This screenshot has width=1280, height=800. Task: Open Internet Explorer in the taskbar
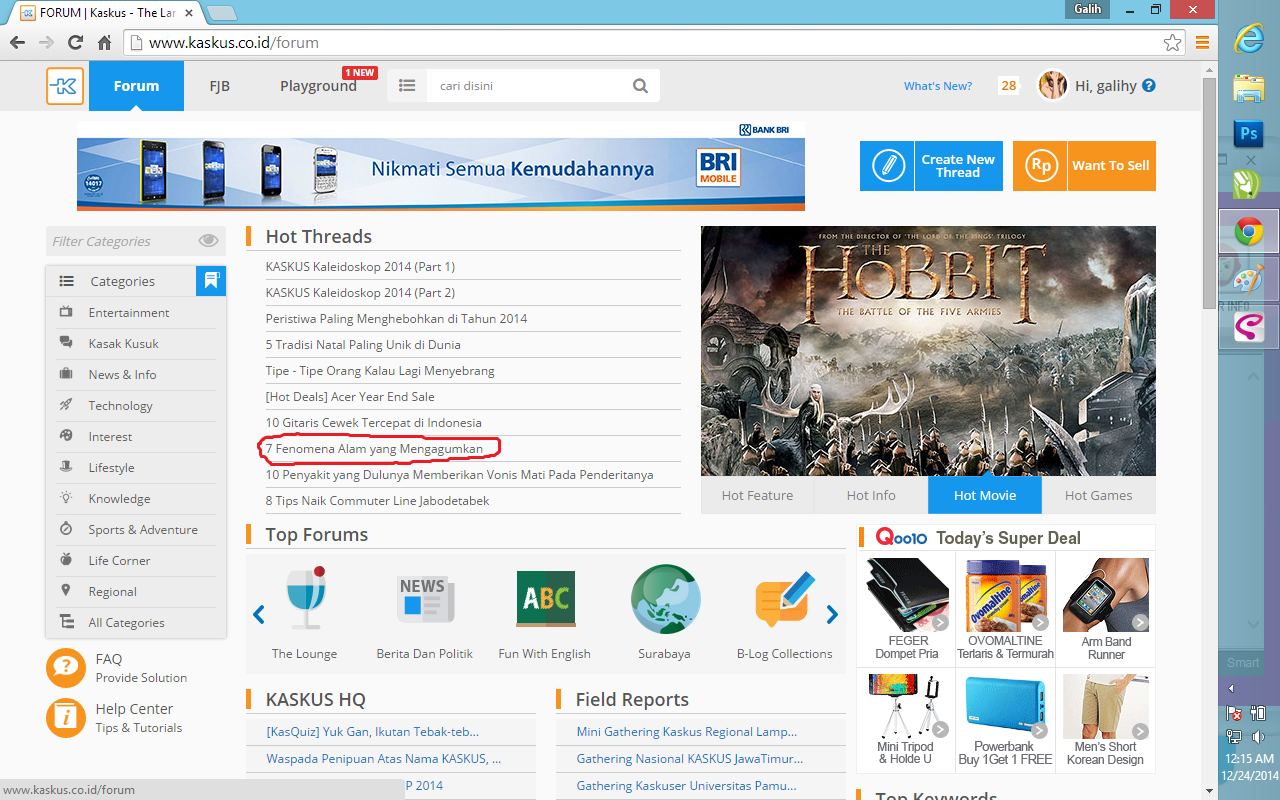1248,37
